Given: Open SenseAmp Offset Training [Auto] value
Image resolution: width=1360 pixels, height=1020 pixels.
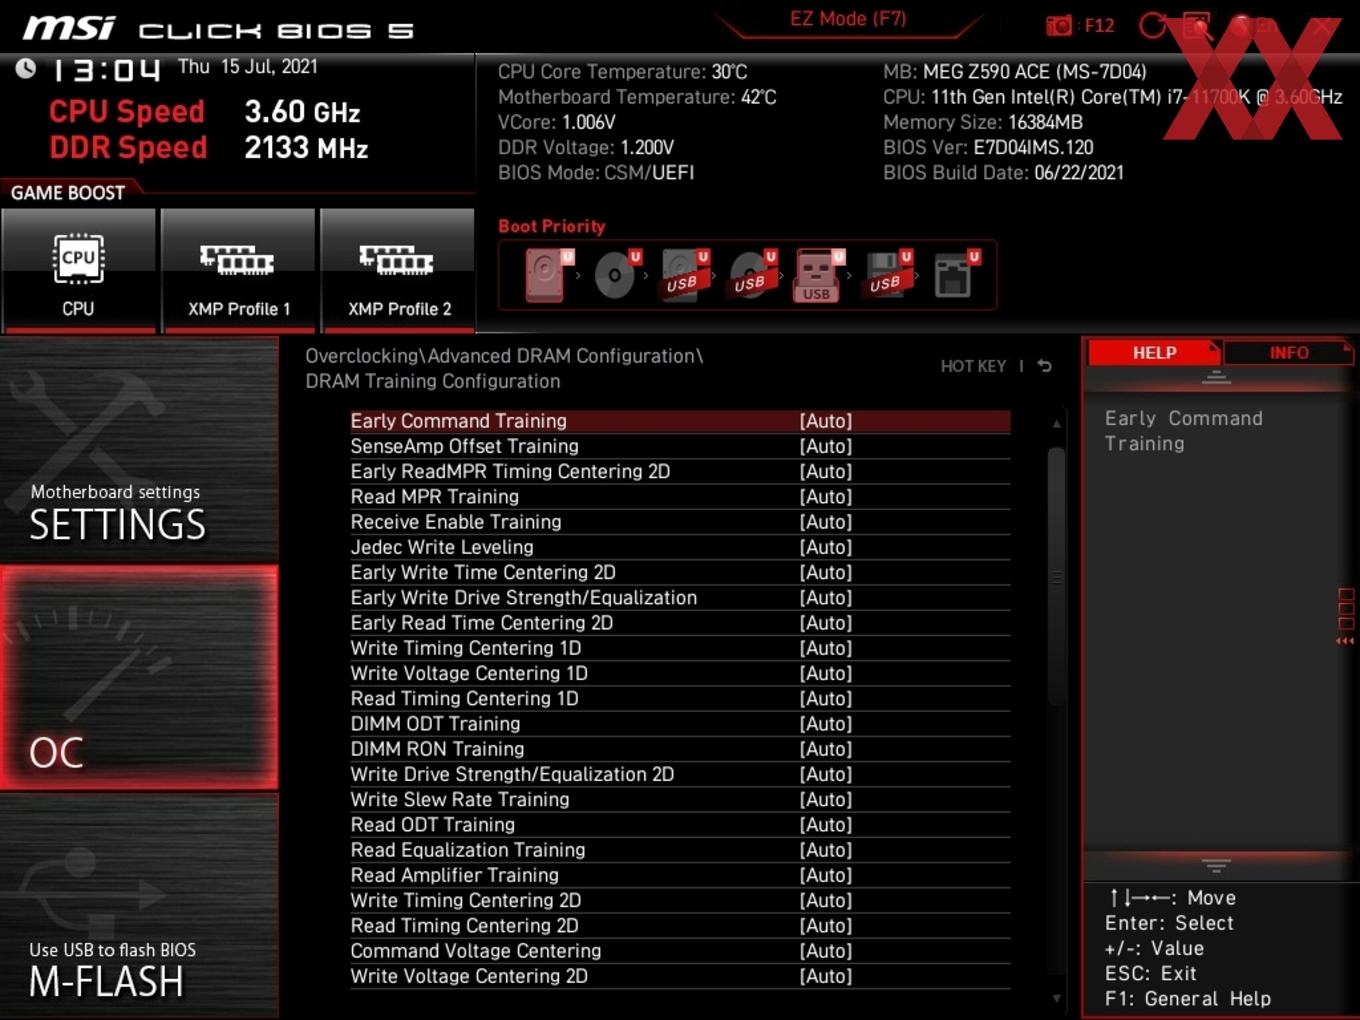Looking at the screenshot, I should pyautogui.click(x=826, y=446).
